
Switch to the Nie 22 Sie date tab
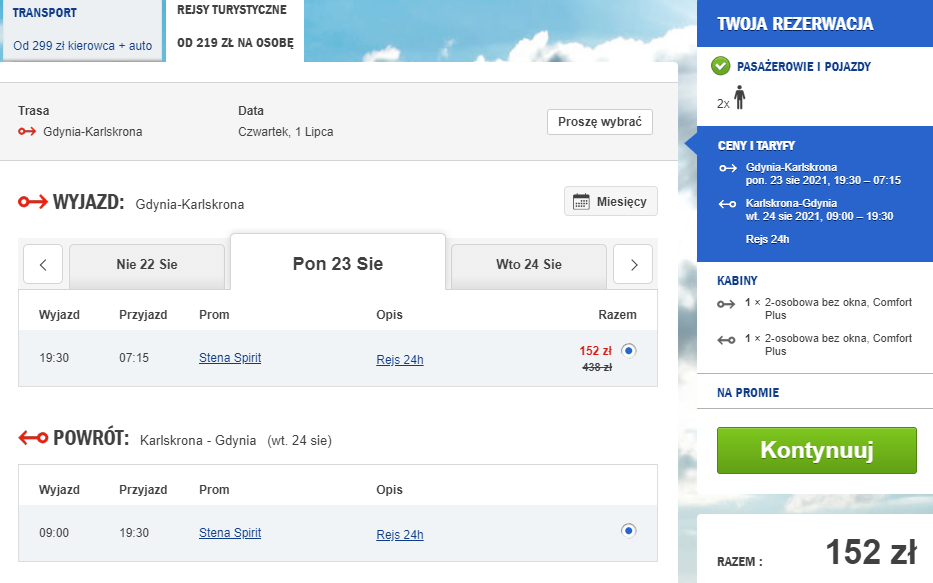pyautogui.click(x=147, y=265)
